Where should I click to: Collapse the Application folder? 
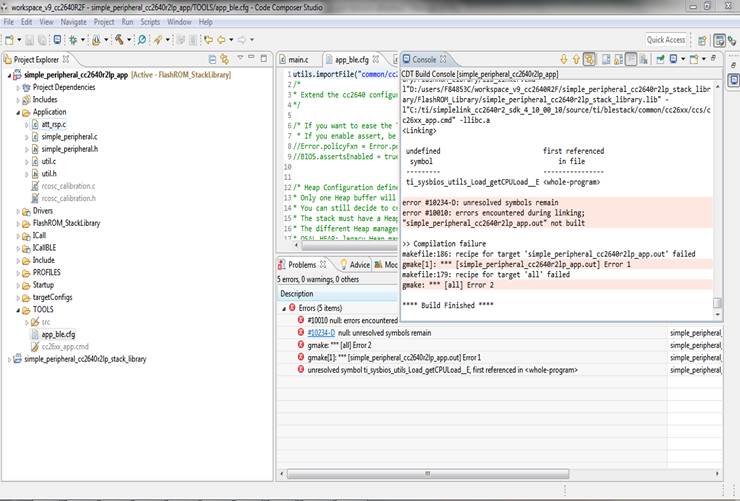point(18,112)
